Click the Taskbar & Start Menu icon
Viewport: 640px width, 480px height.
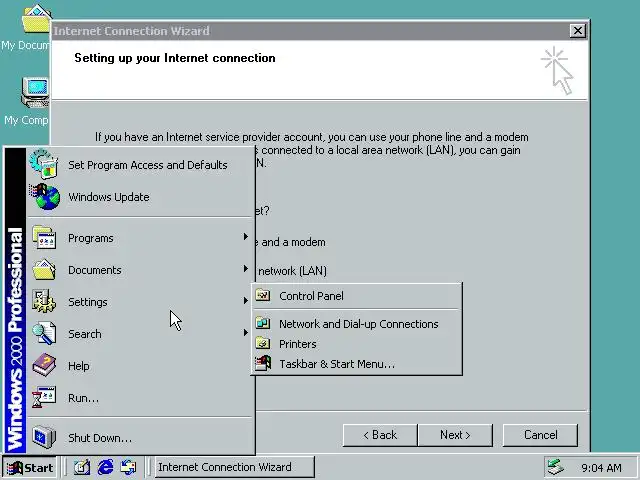click(x=263, y=363)
